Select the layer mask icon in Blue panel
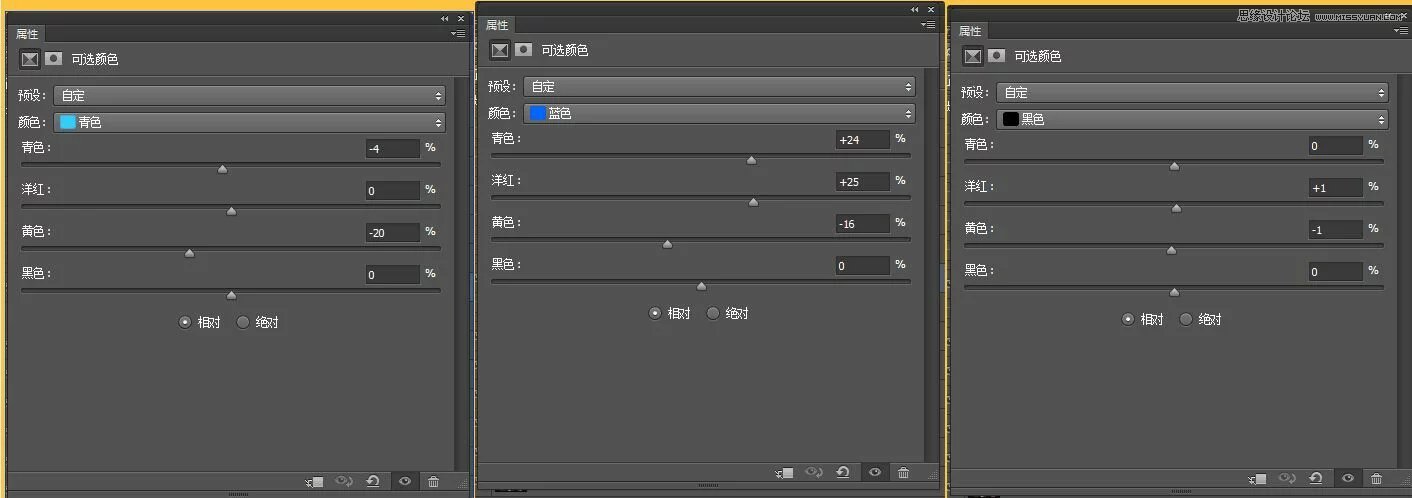Screen dimensions: 1412x498 tap(523, 50)
